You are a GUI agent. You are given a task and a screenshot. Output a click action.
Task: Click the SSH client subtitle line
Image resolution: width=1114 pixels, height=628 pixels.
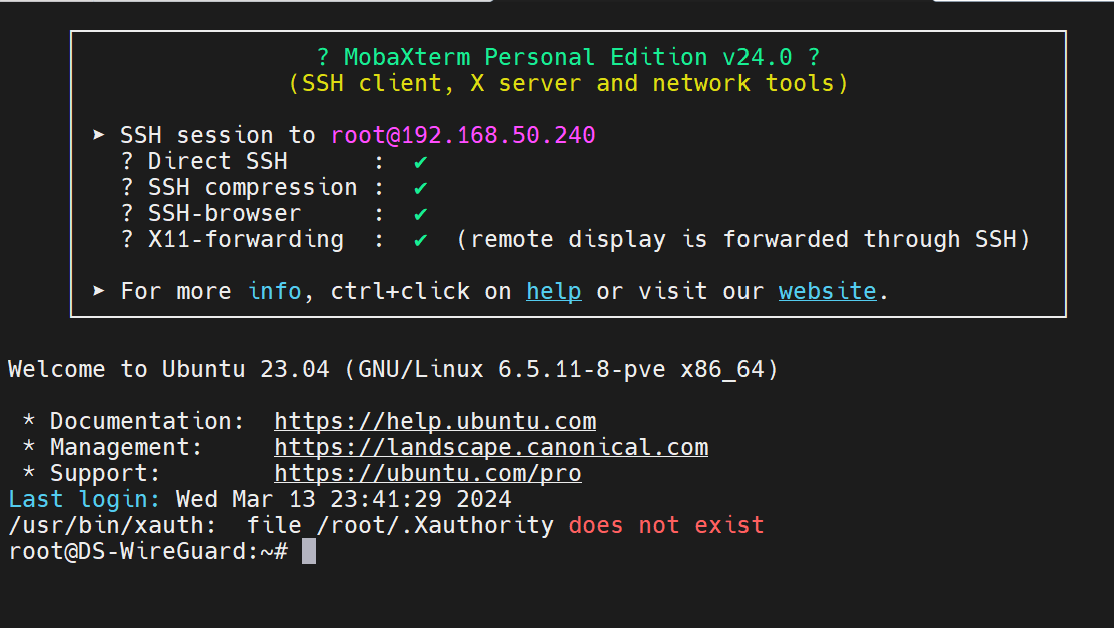tap(568, 83)
